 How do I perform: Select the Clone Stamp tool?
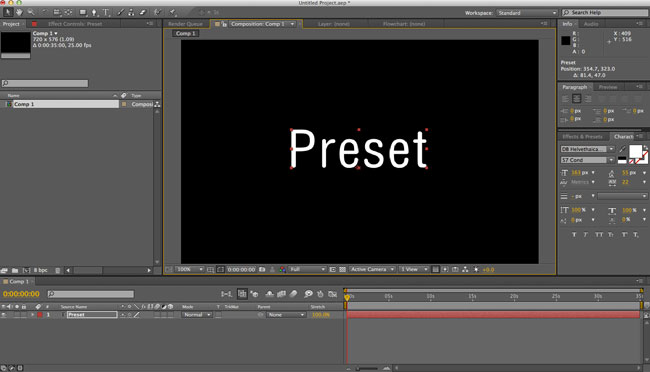click(x=131, y=12)
